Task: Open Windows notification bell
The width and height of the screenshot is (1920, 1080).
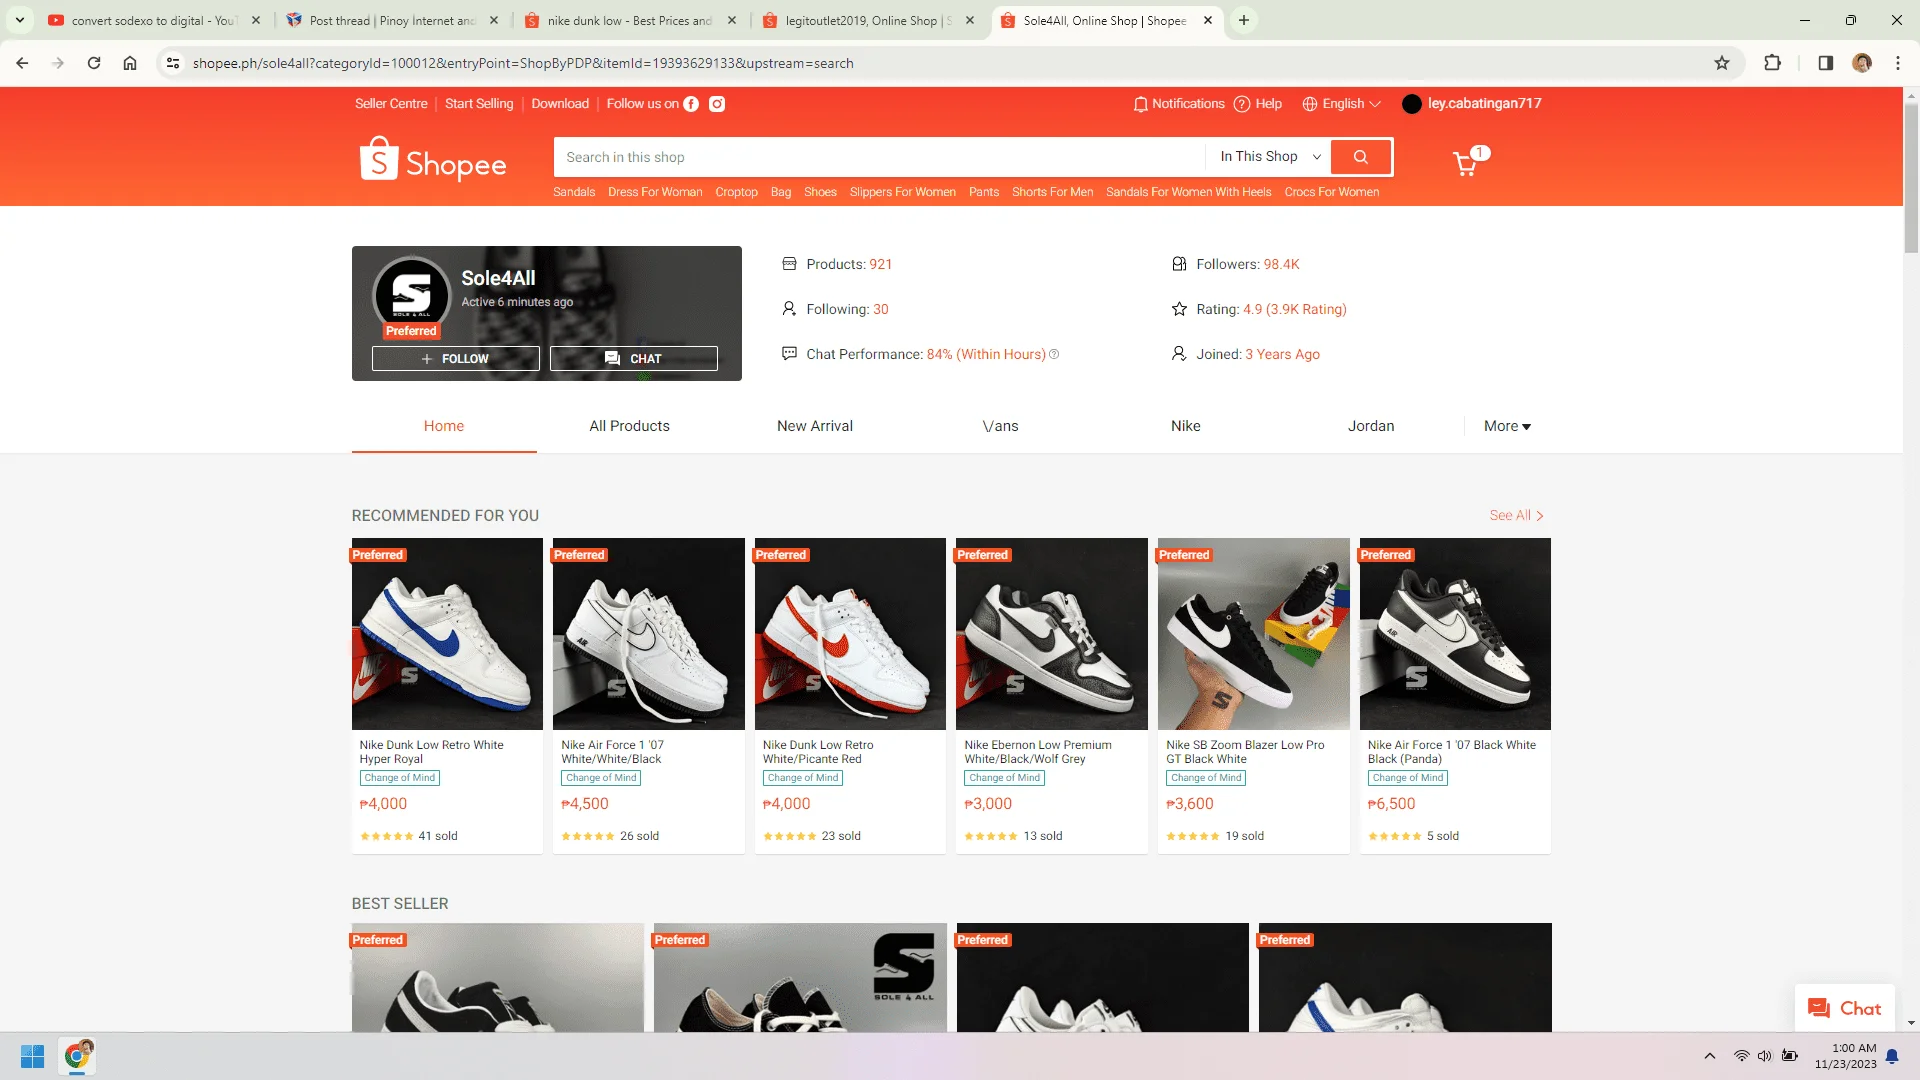Action: (1892, 1056)
